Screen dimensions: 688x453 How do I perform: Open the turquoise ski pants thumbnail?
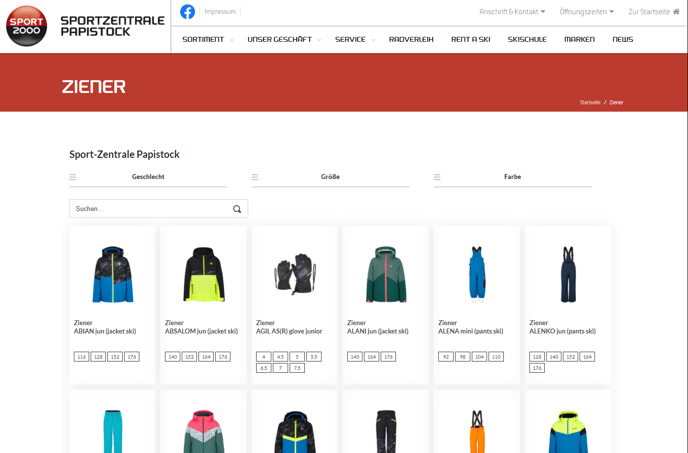(x=113, y=431)
